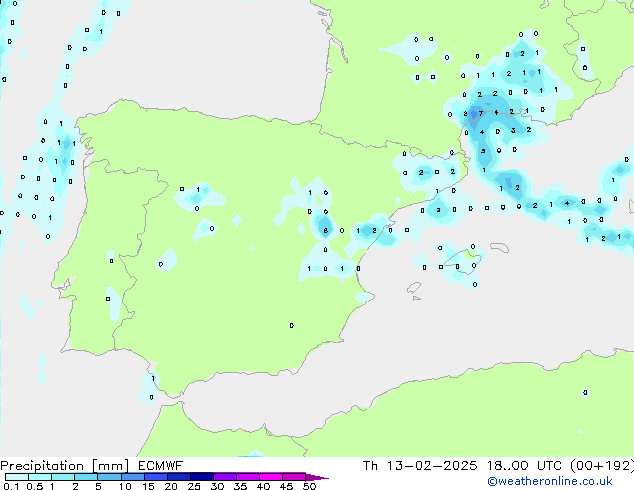Viewport: 634px width, 490px height.
Task: Click the 25–30 mm dark blue swatch
Action: [202, 477]
